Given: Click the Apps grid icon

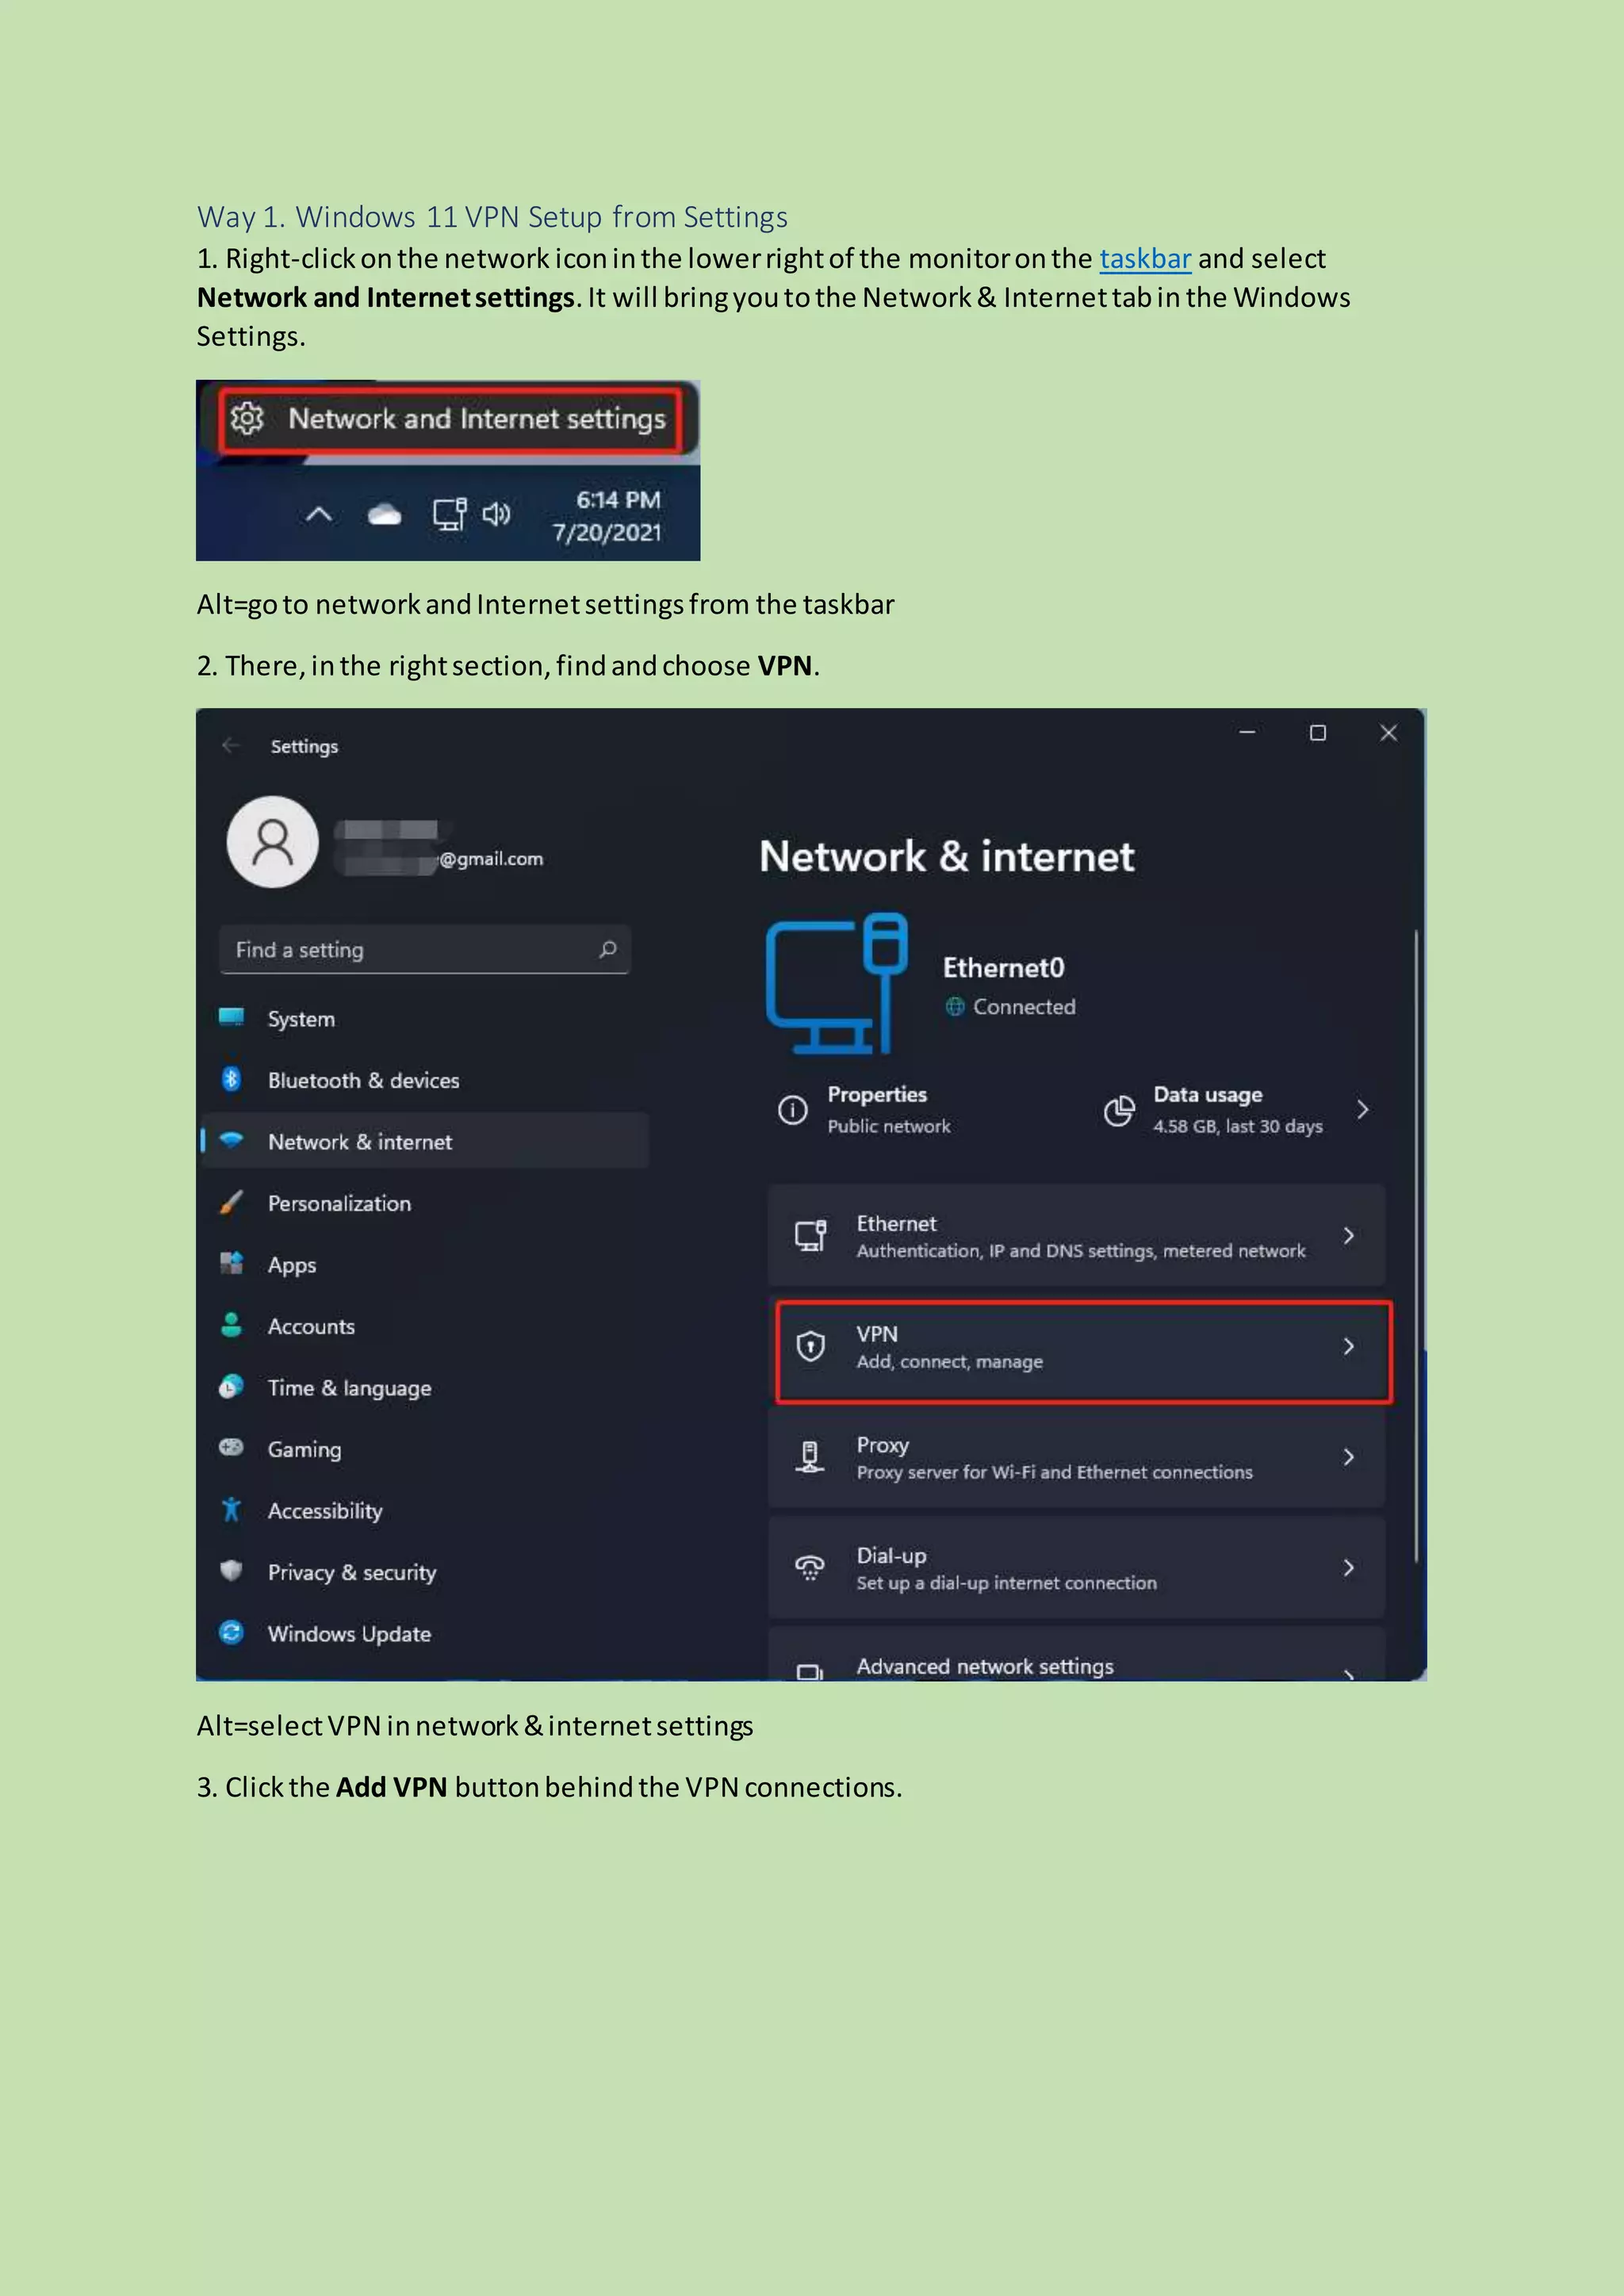Looking at the screenshot, I should (x=231, y=1262).
